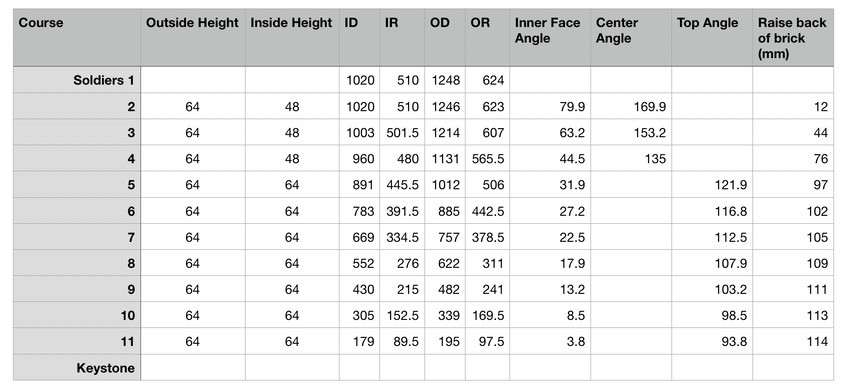Screen dimensions: 845x389
Task: Select the Raise back of brick header
Action: tap(793, 38)
